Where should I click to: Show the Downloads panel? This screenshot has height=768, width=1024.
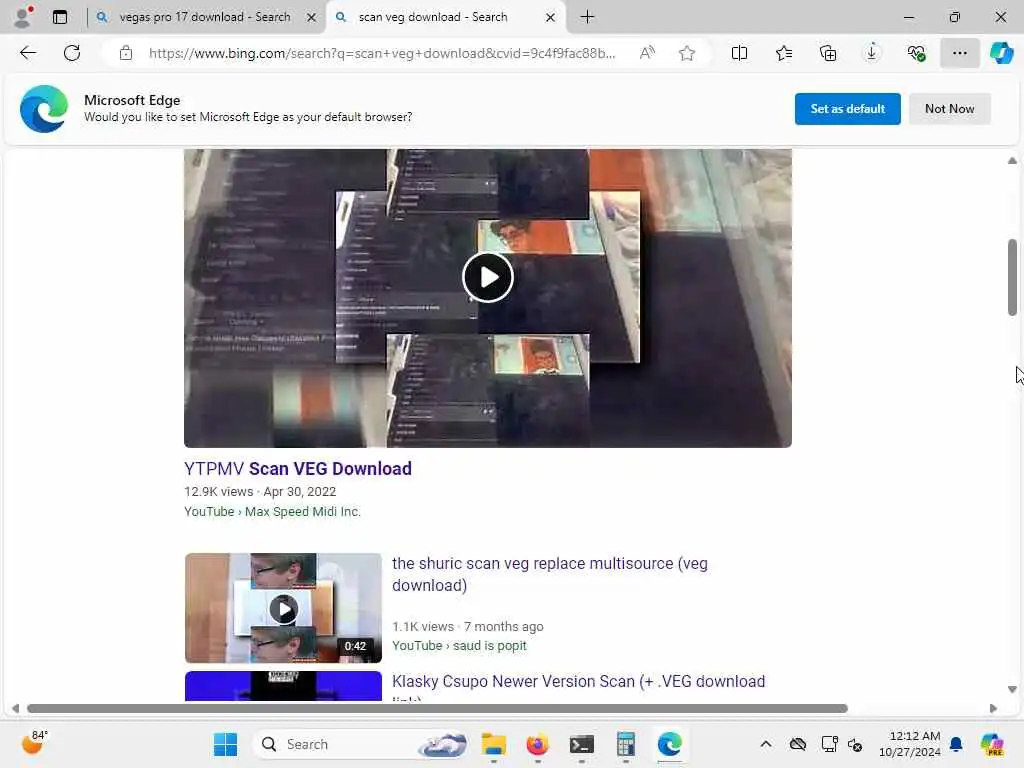tap(872, 53)
